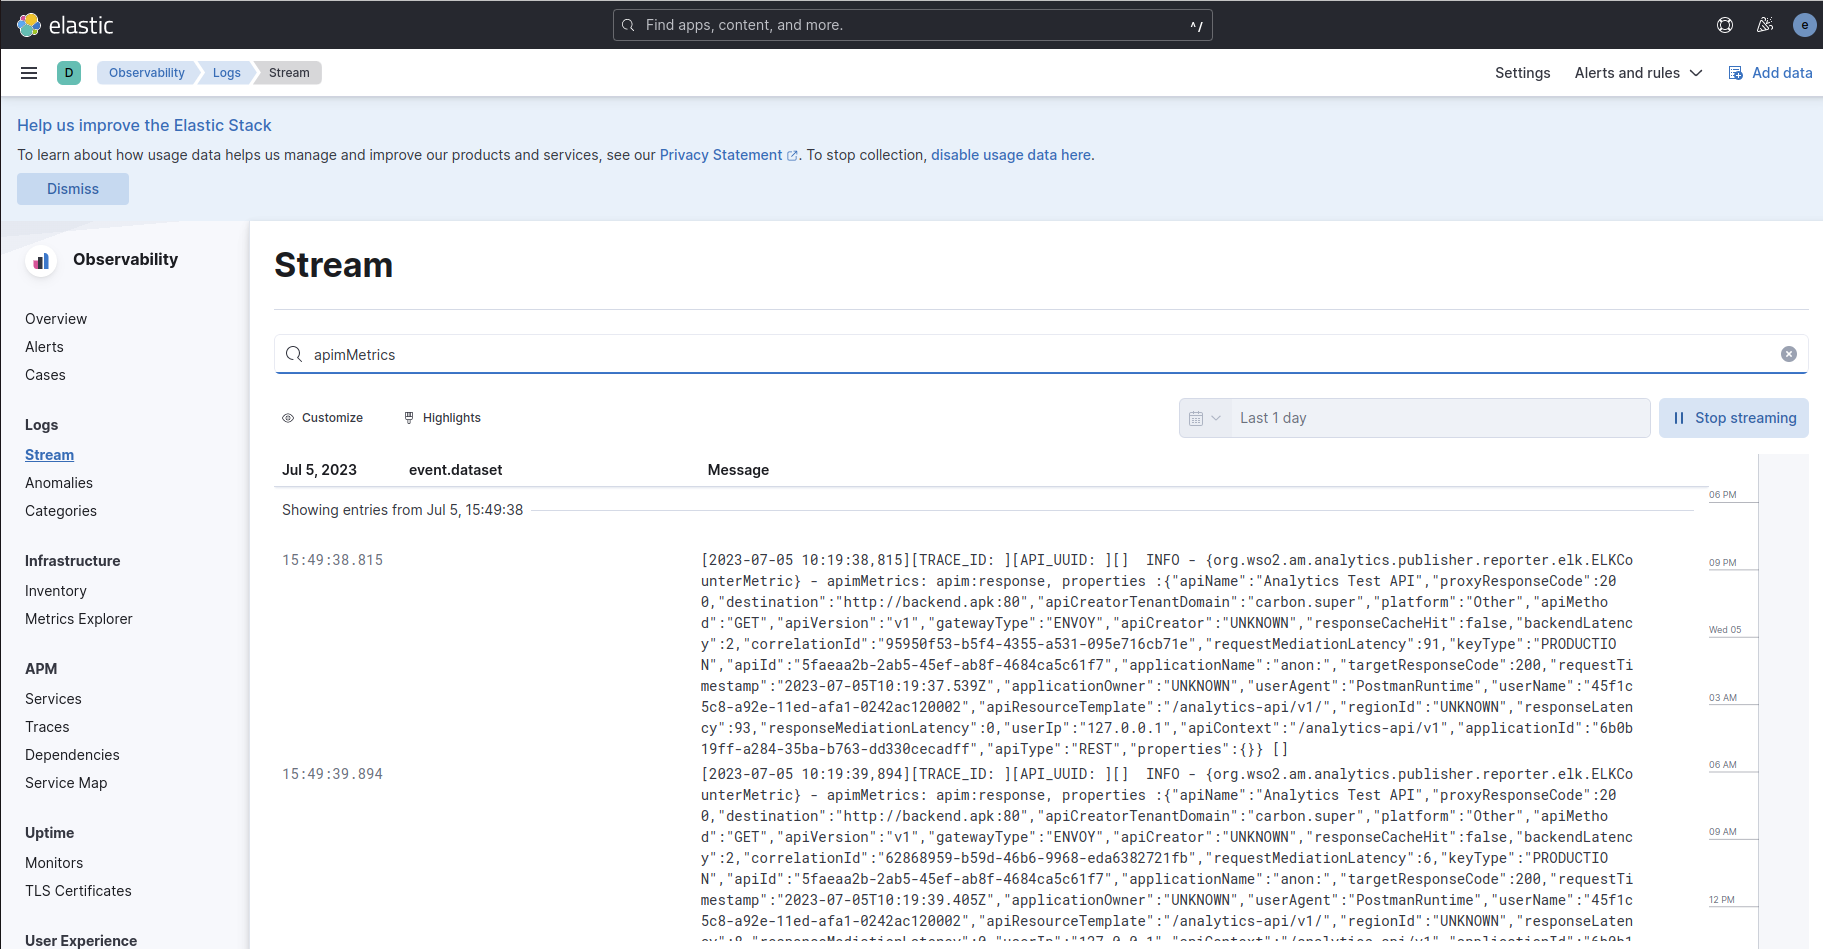Open Dependencies under APM
Image resolution: width=1823 pixels, height=949 pixels.
(72, 755)
